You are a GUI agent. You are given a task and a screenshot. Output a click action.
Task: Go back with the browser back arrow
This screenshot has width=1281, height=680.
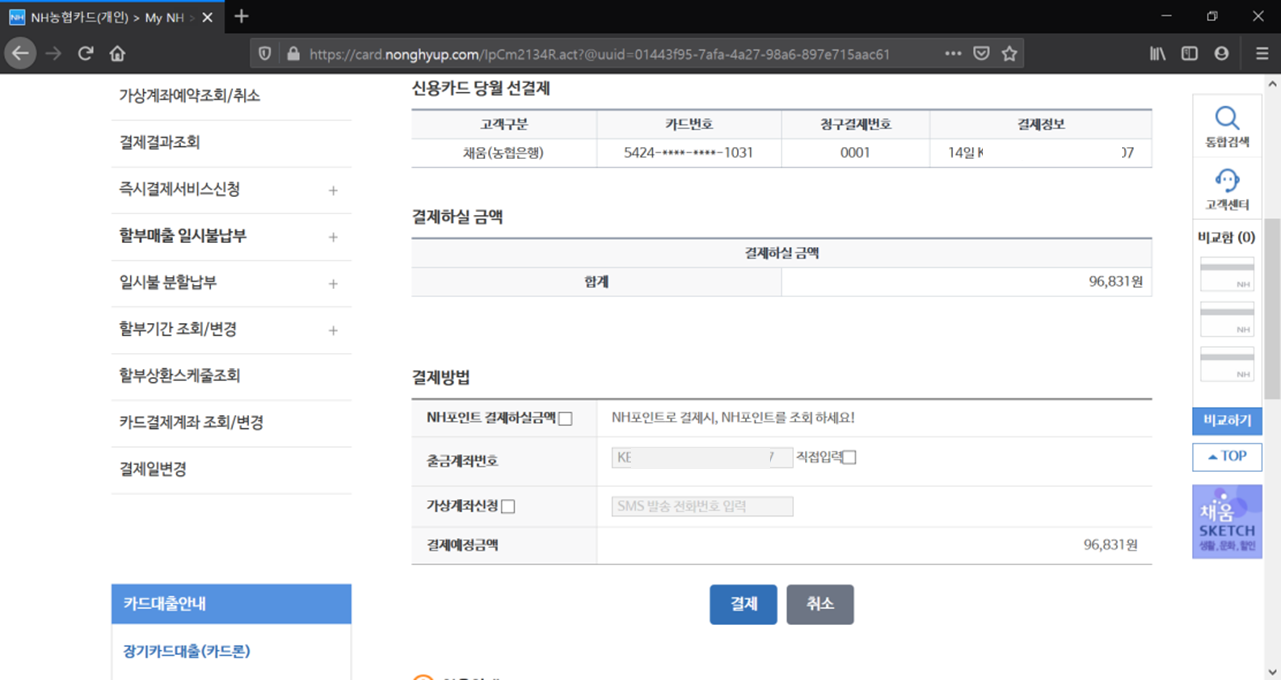(21, 53)
